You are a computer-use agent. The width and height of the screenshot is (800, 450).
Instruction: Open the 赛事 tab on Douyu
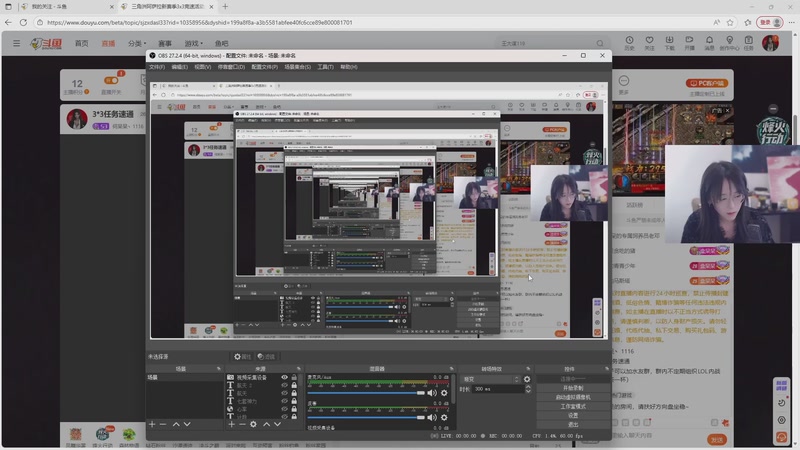tap(165, 43)
